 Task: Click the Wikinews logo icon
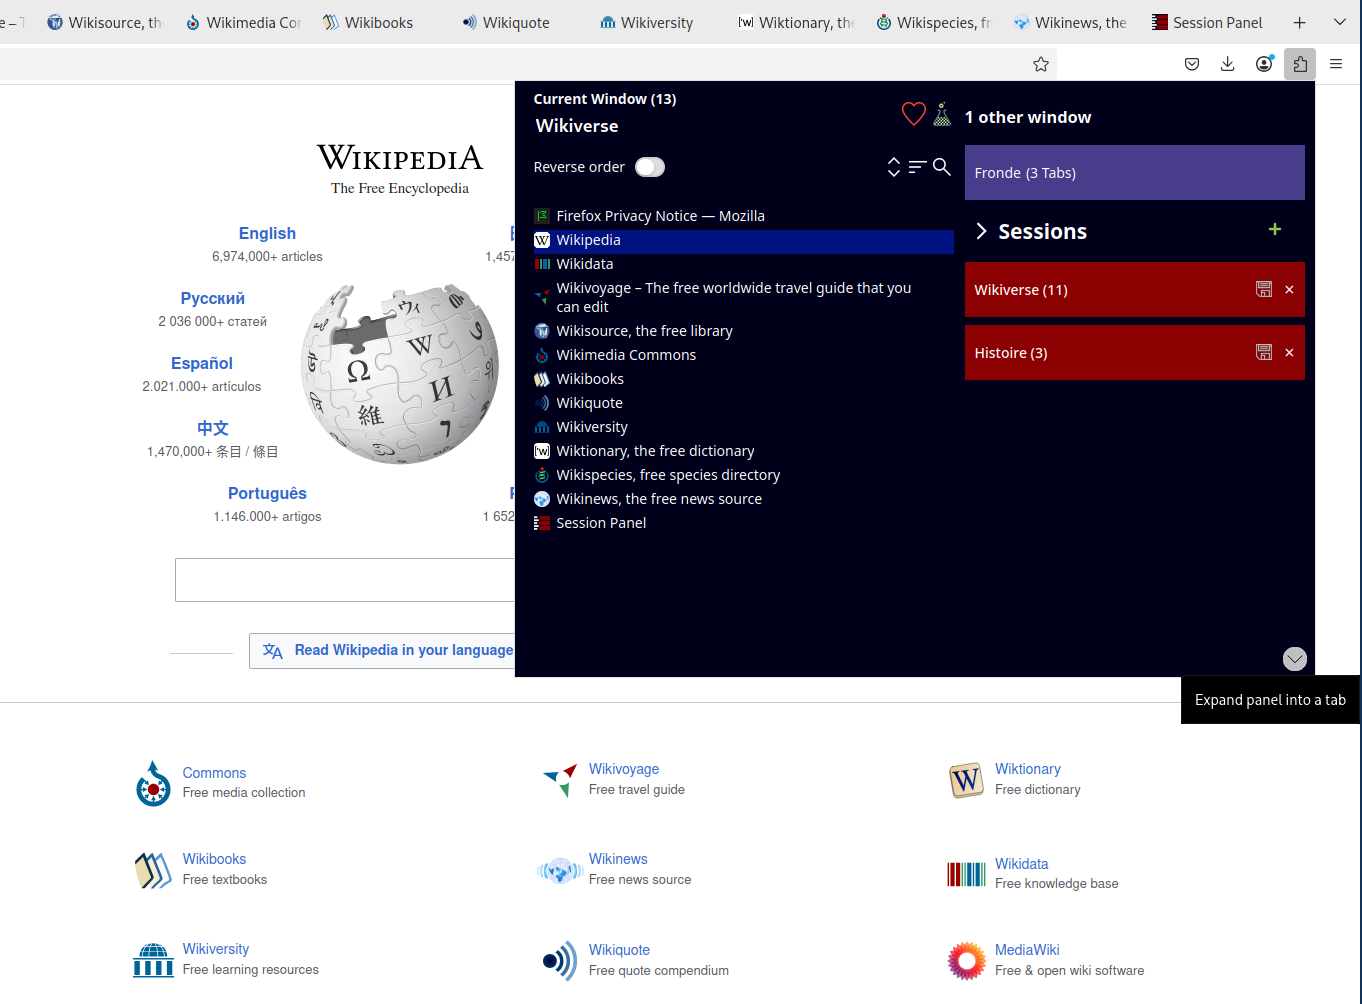click(560, 870)
